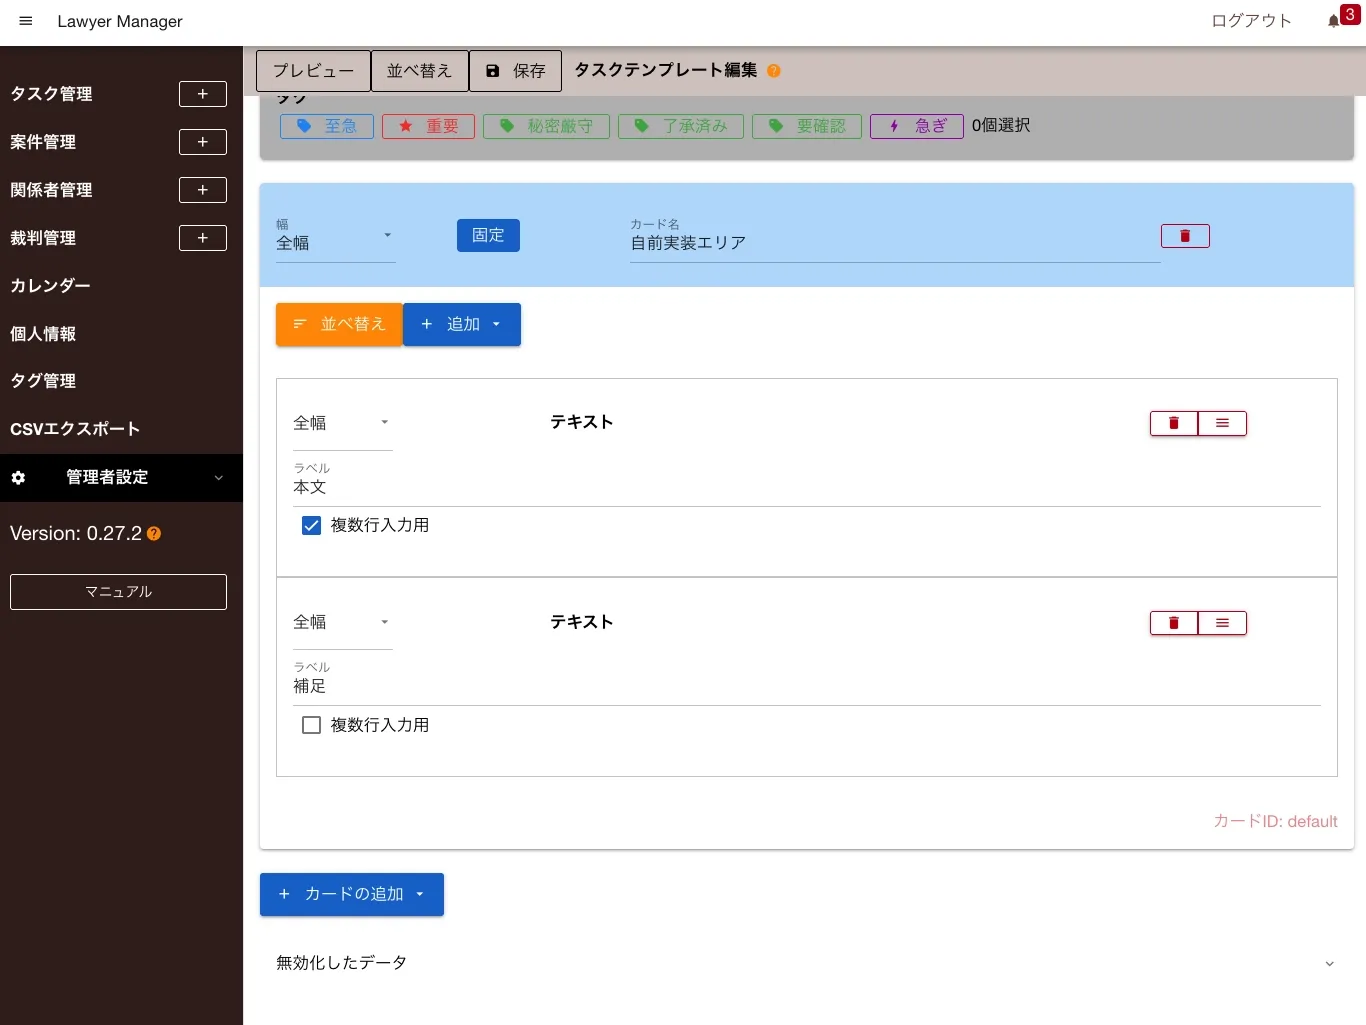
Task: Click the orange 並べ替え button
Action: [x=339, y=324]
